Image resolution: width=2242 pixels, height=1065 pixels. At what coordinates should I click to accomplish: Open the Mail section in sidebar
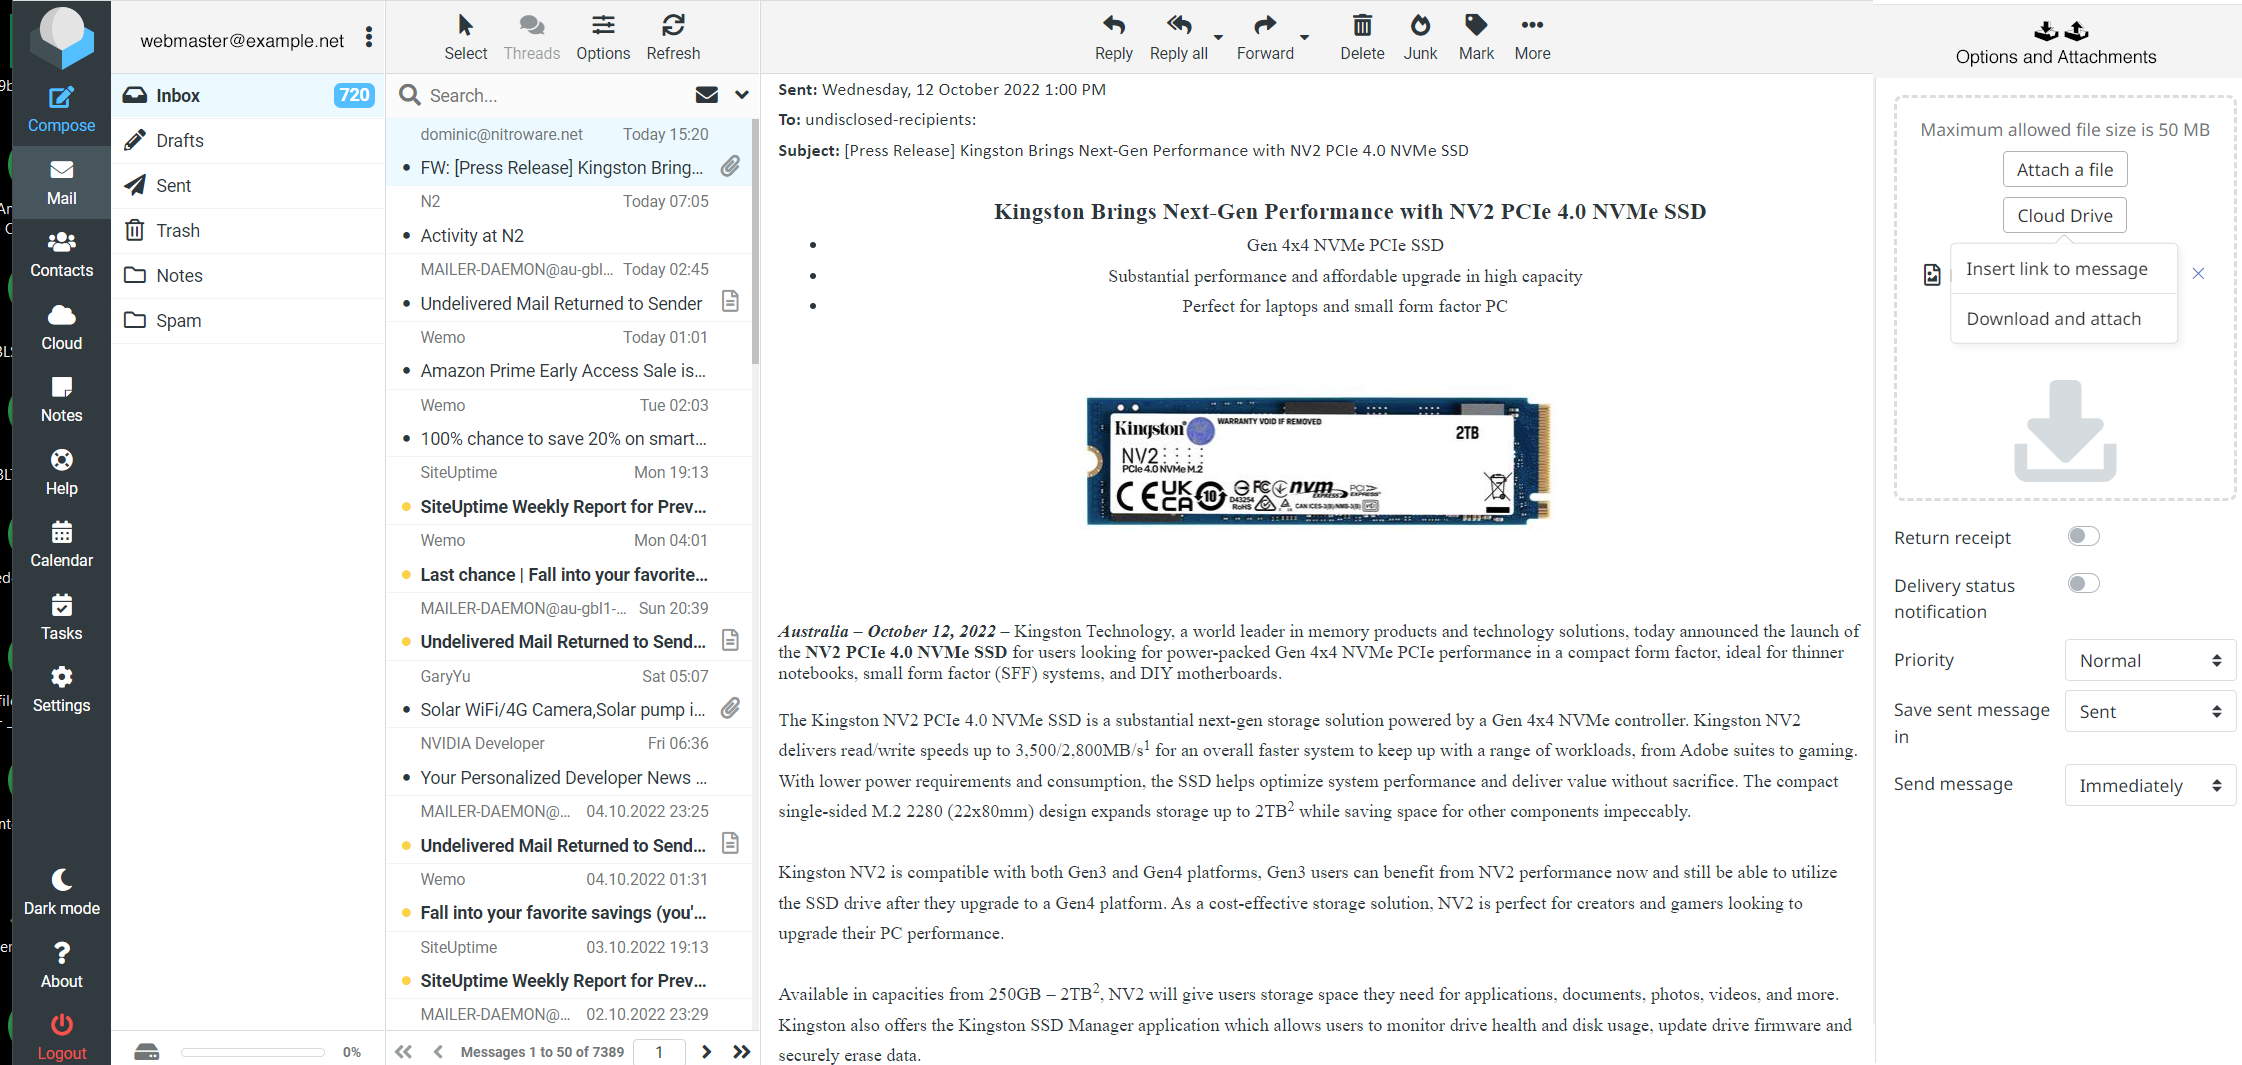[61, 183]
